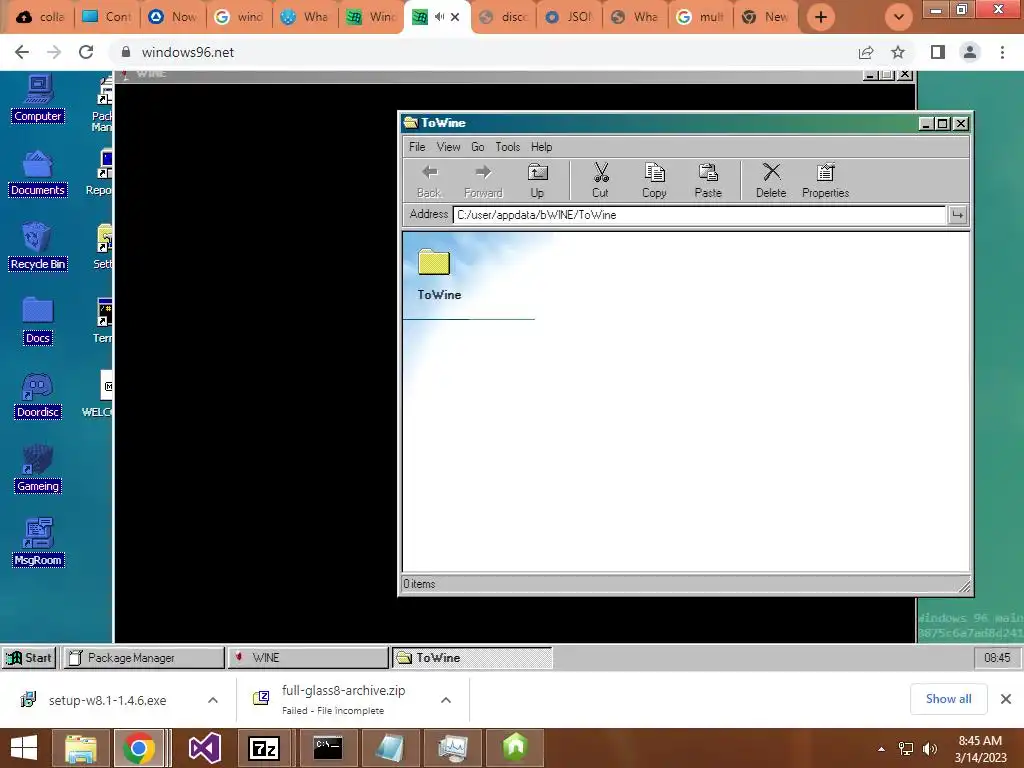1024x768 pixels.
Task: Launch the Doordisc shortcut
Action: click(x=38, y=395)
